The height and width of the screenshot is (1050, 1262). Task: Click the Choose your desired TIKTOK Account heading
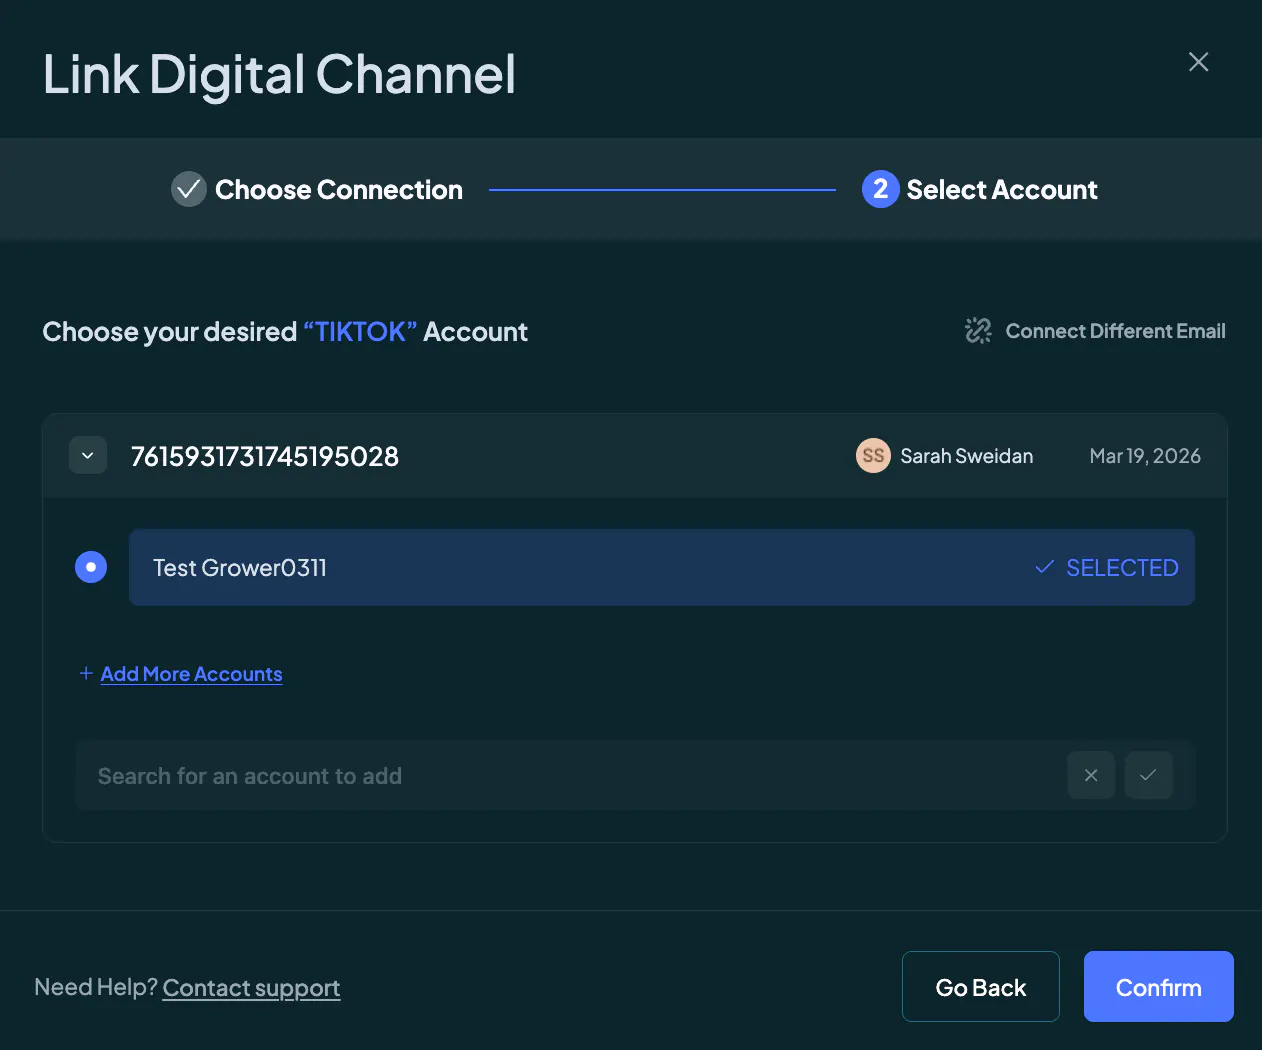point(285,332)
